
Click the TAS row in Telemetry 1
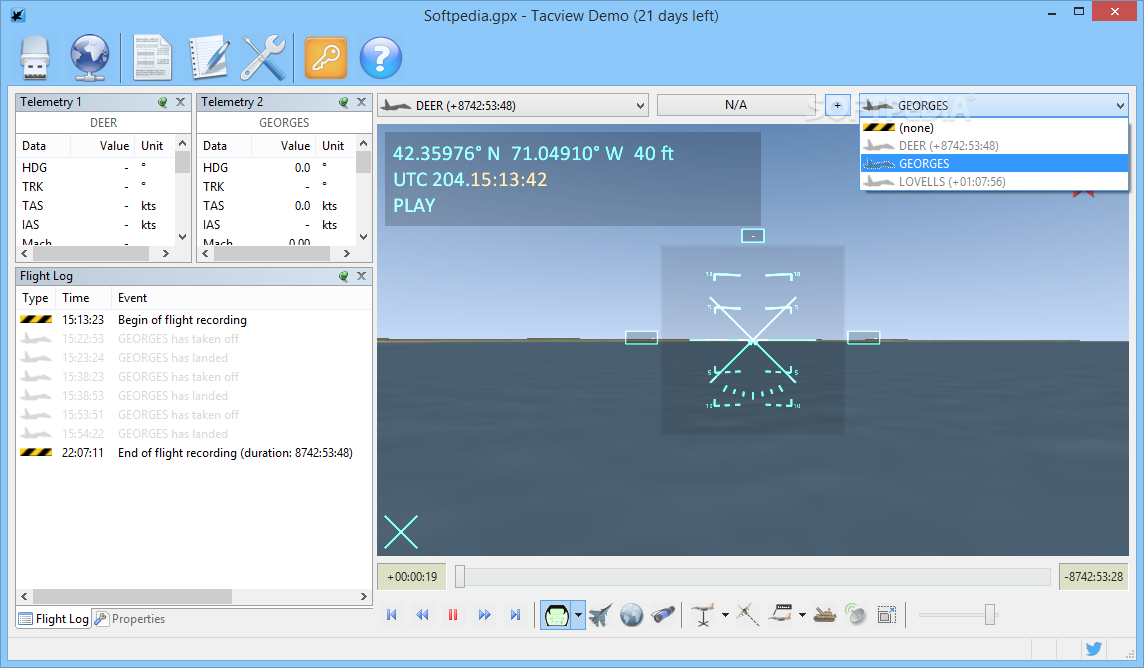(96, 206)
